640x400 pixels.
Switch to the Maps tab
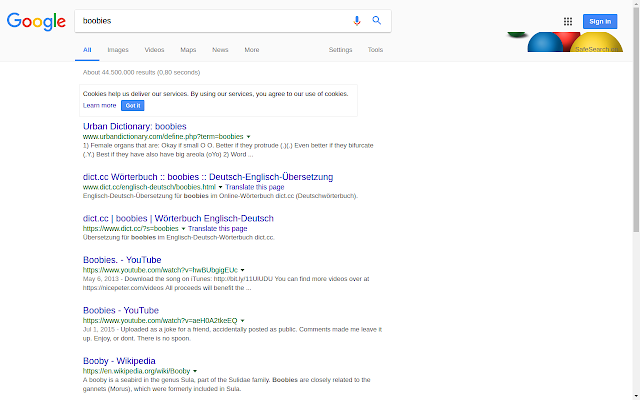pyautogui.click(x=188, y=50)
